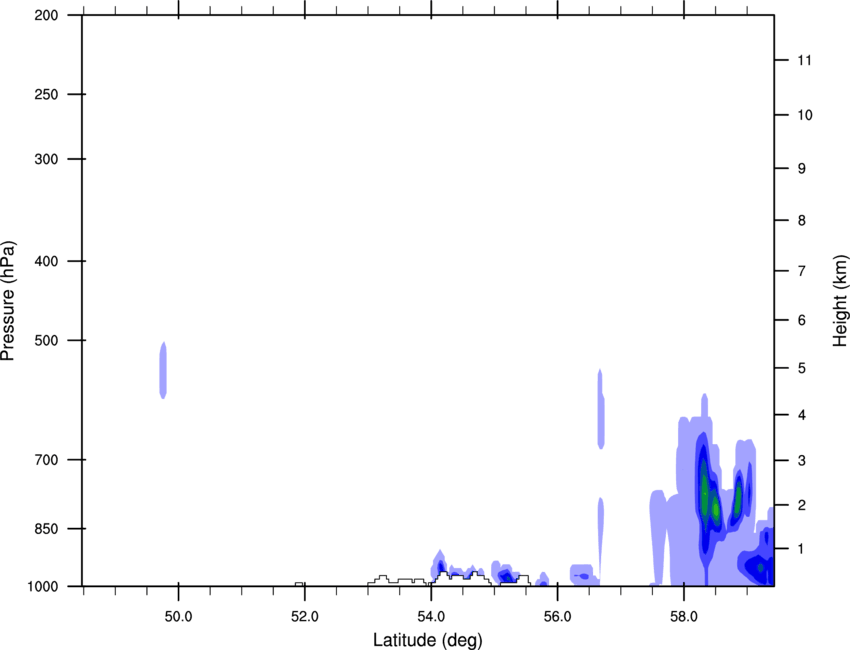Viewport: 850px width, 650px height.
Task: Click the isolated contour blob near 500 hPa
Action: pos(163,370)
